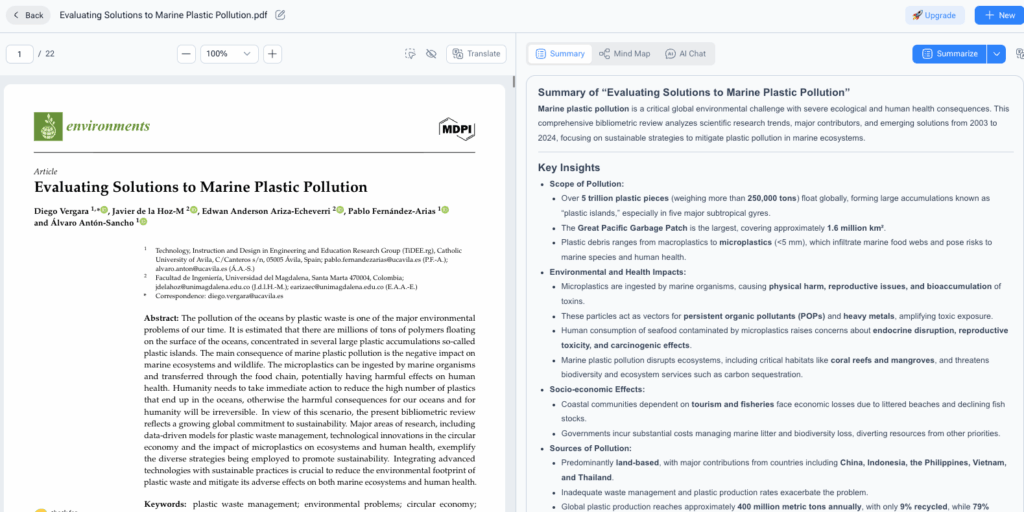This screenshot has height=512, width=1024.
Task: Open ORCID icon beside Edwan Anderson Ariza-Echeverri
Action: (340, 210)
